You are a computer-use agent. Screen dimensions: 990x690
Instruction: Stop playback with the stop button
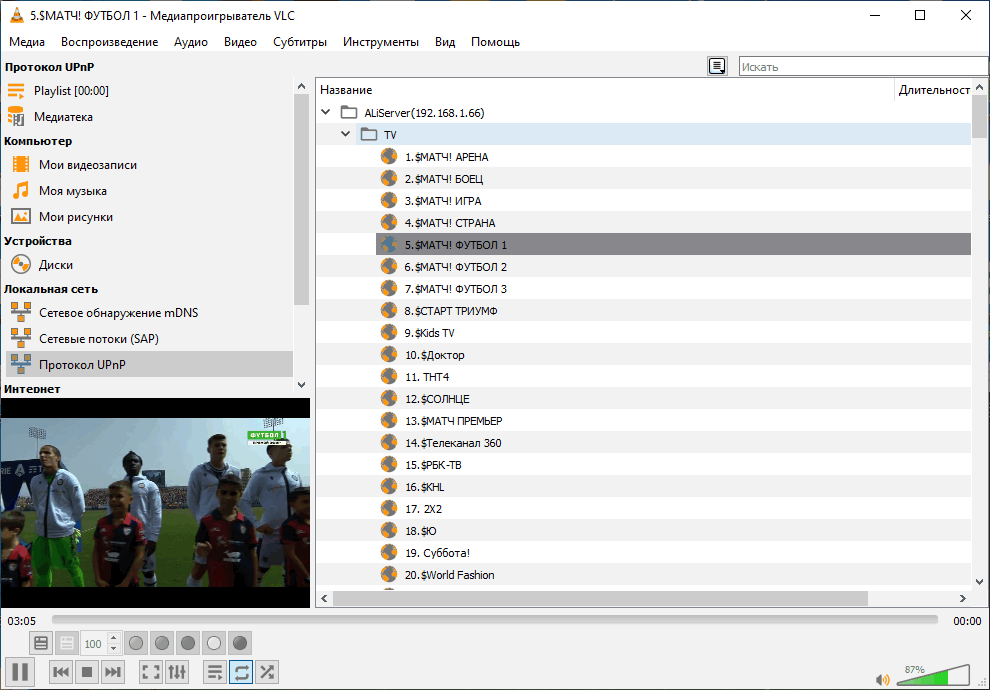[87, 672]
